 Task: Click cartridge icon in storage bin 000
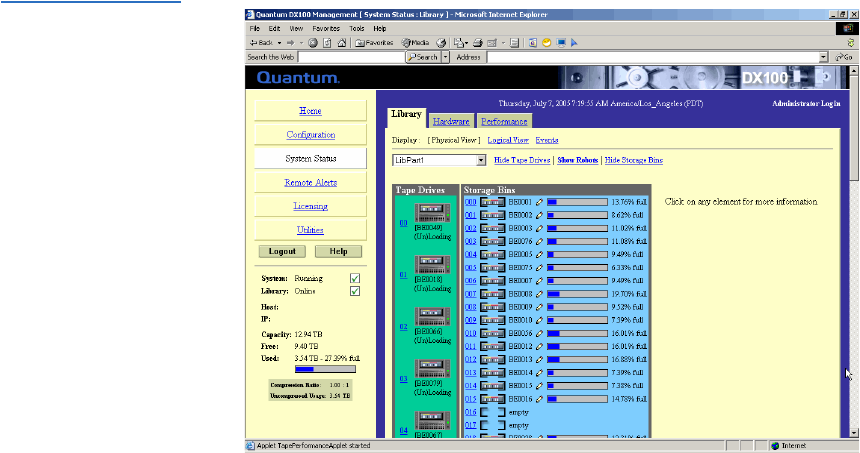click(x=493, y=202)
